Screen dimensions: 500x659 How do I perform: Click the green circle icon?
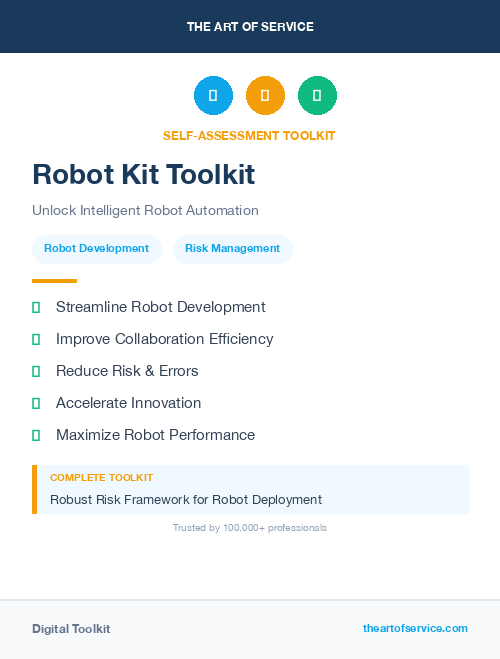click(317, 95)
